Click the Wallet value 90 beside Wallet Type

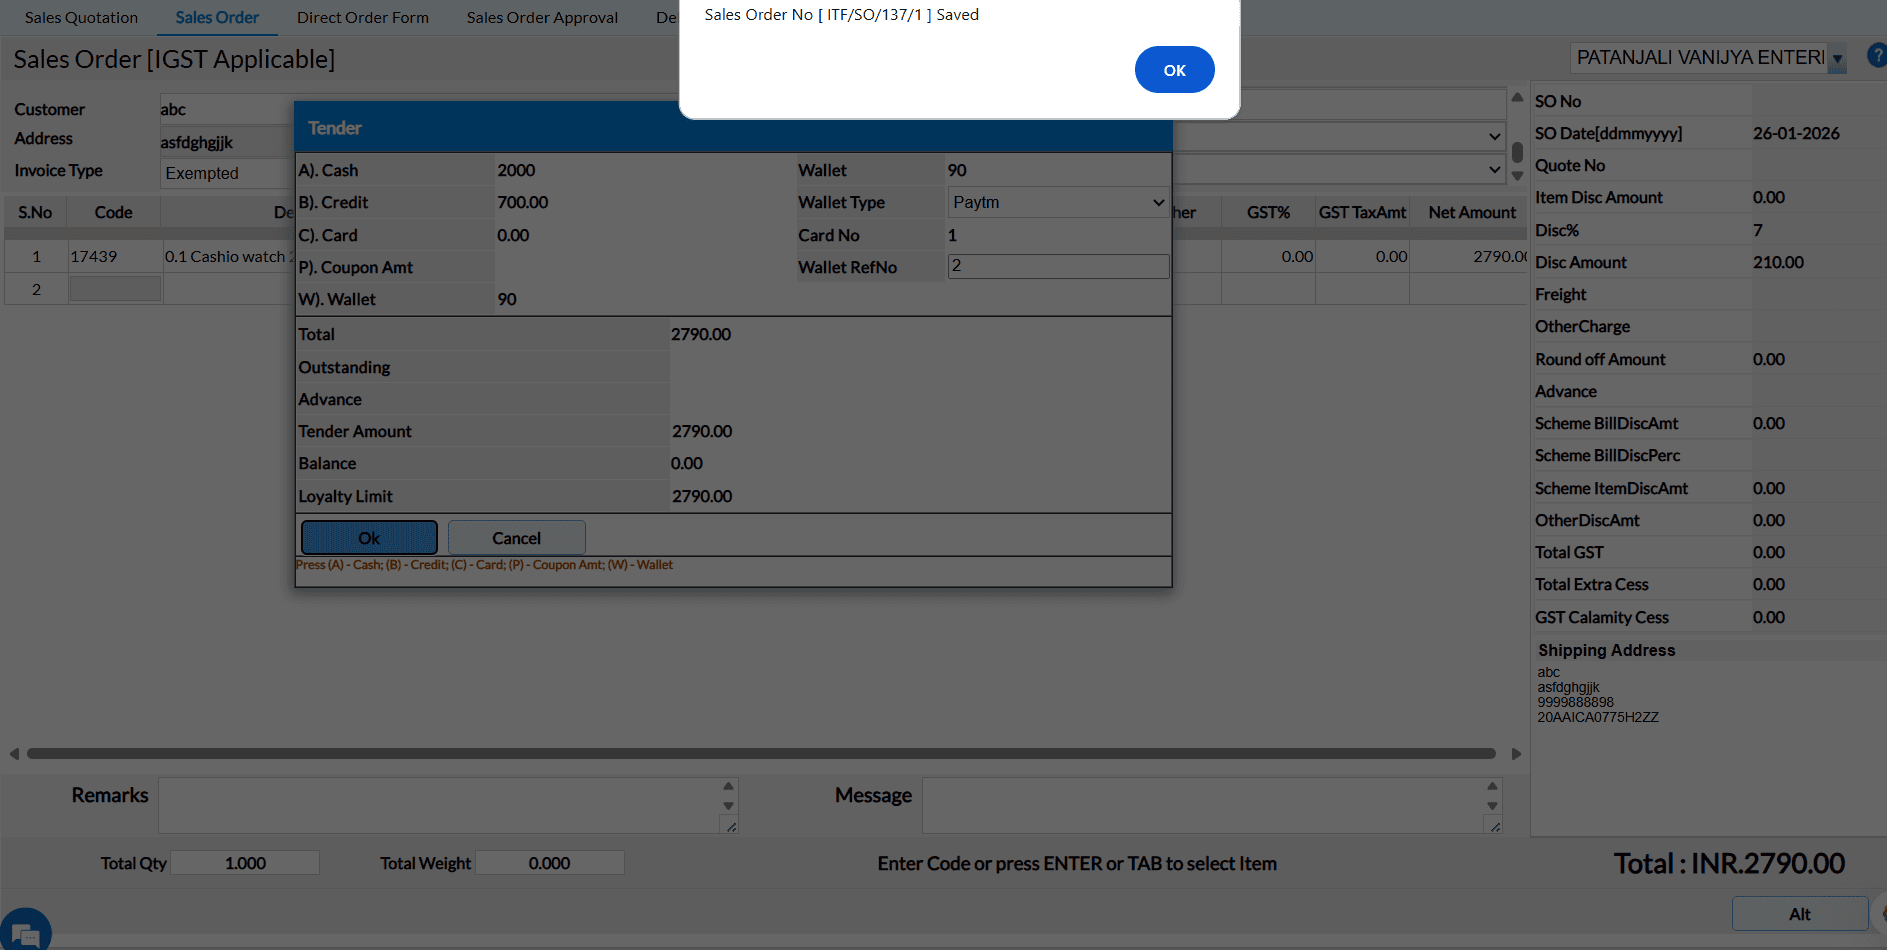click(x=957, y=170)
